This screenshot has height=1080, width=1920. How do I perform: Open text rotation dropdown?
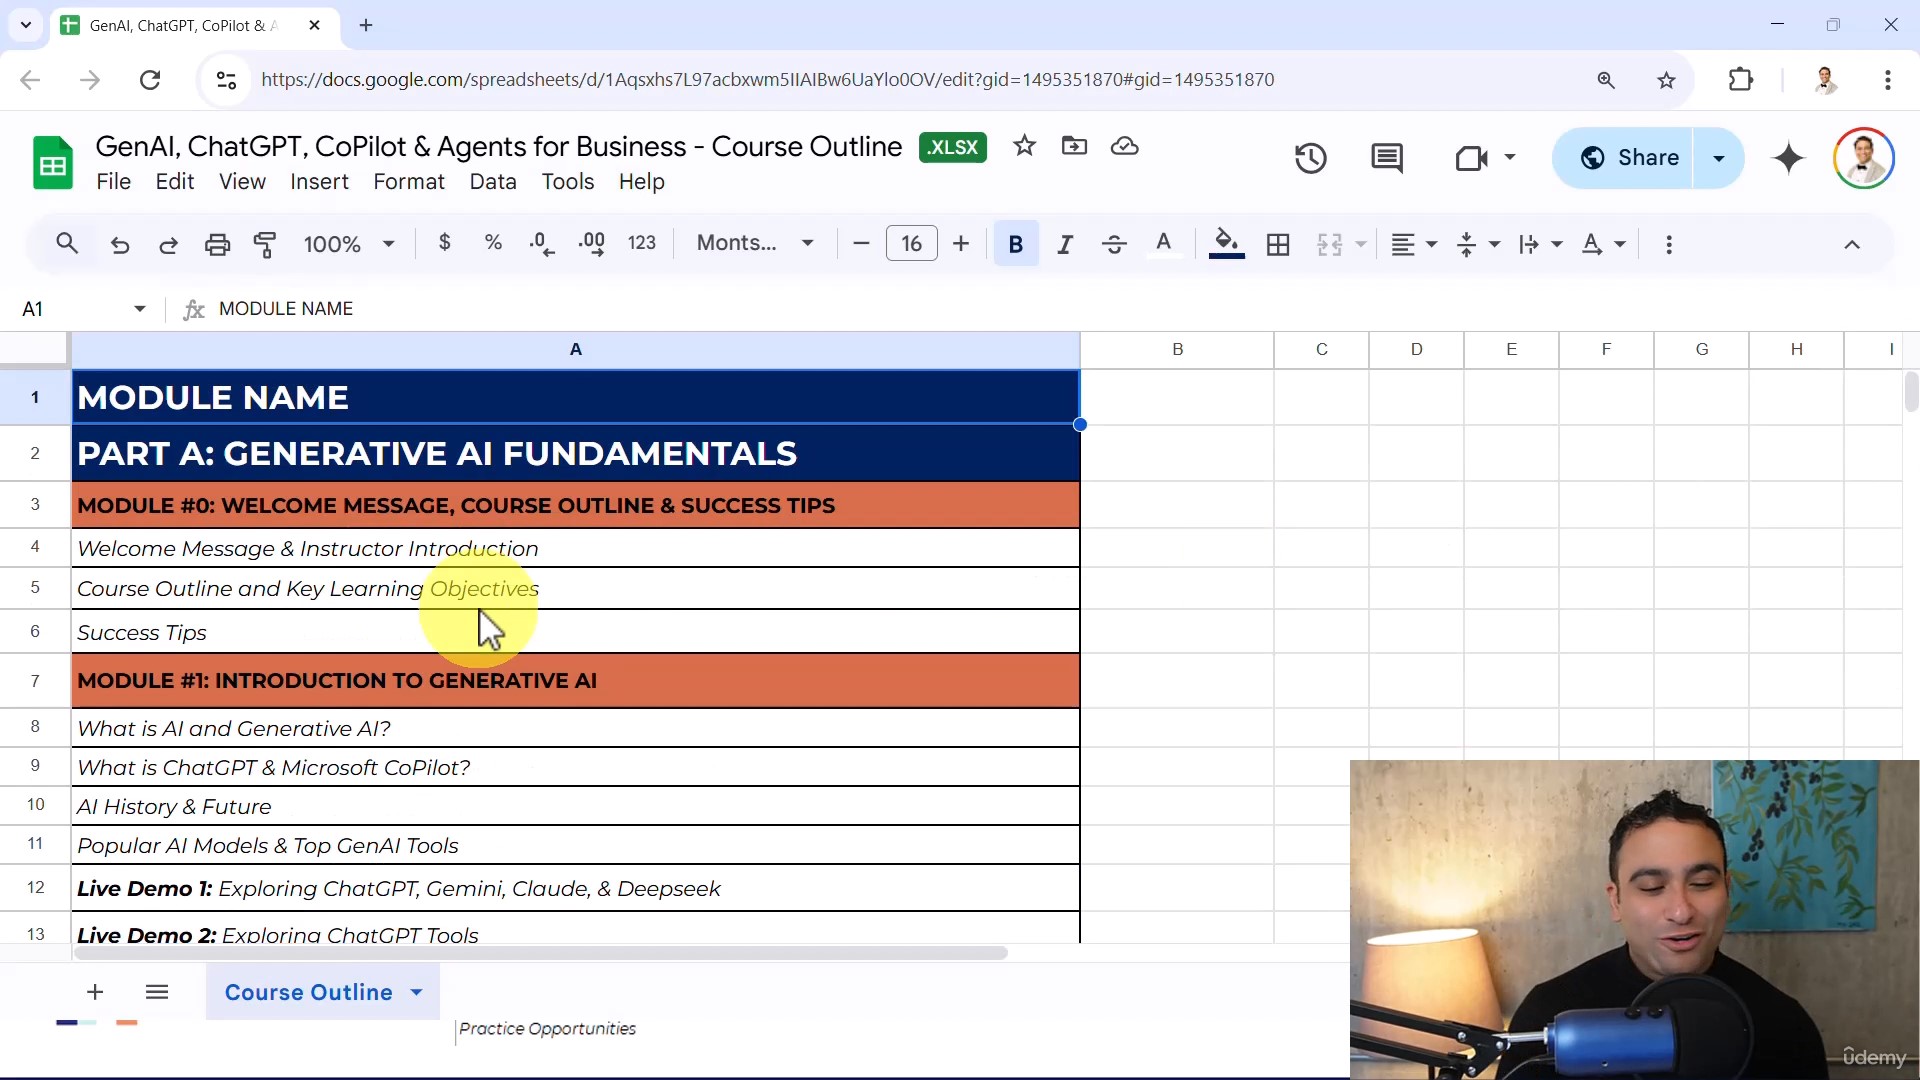[x=1603, y=245]
